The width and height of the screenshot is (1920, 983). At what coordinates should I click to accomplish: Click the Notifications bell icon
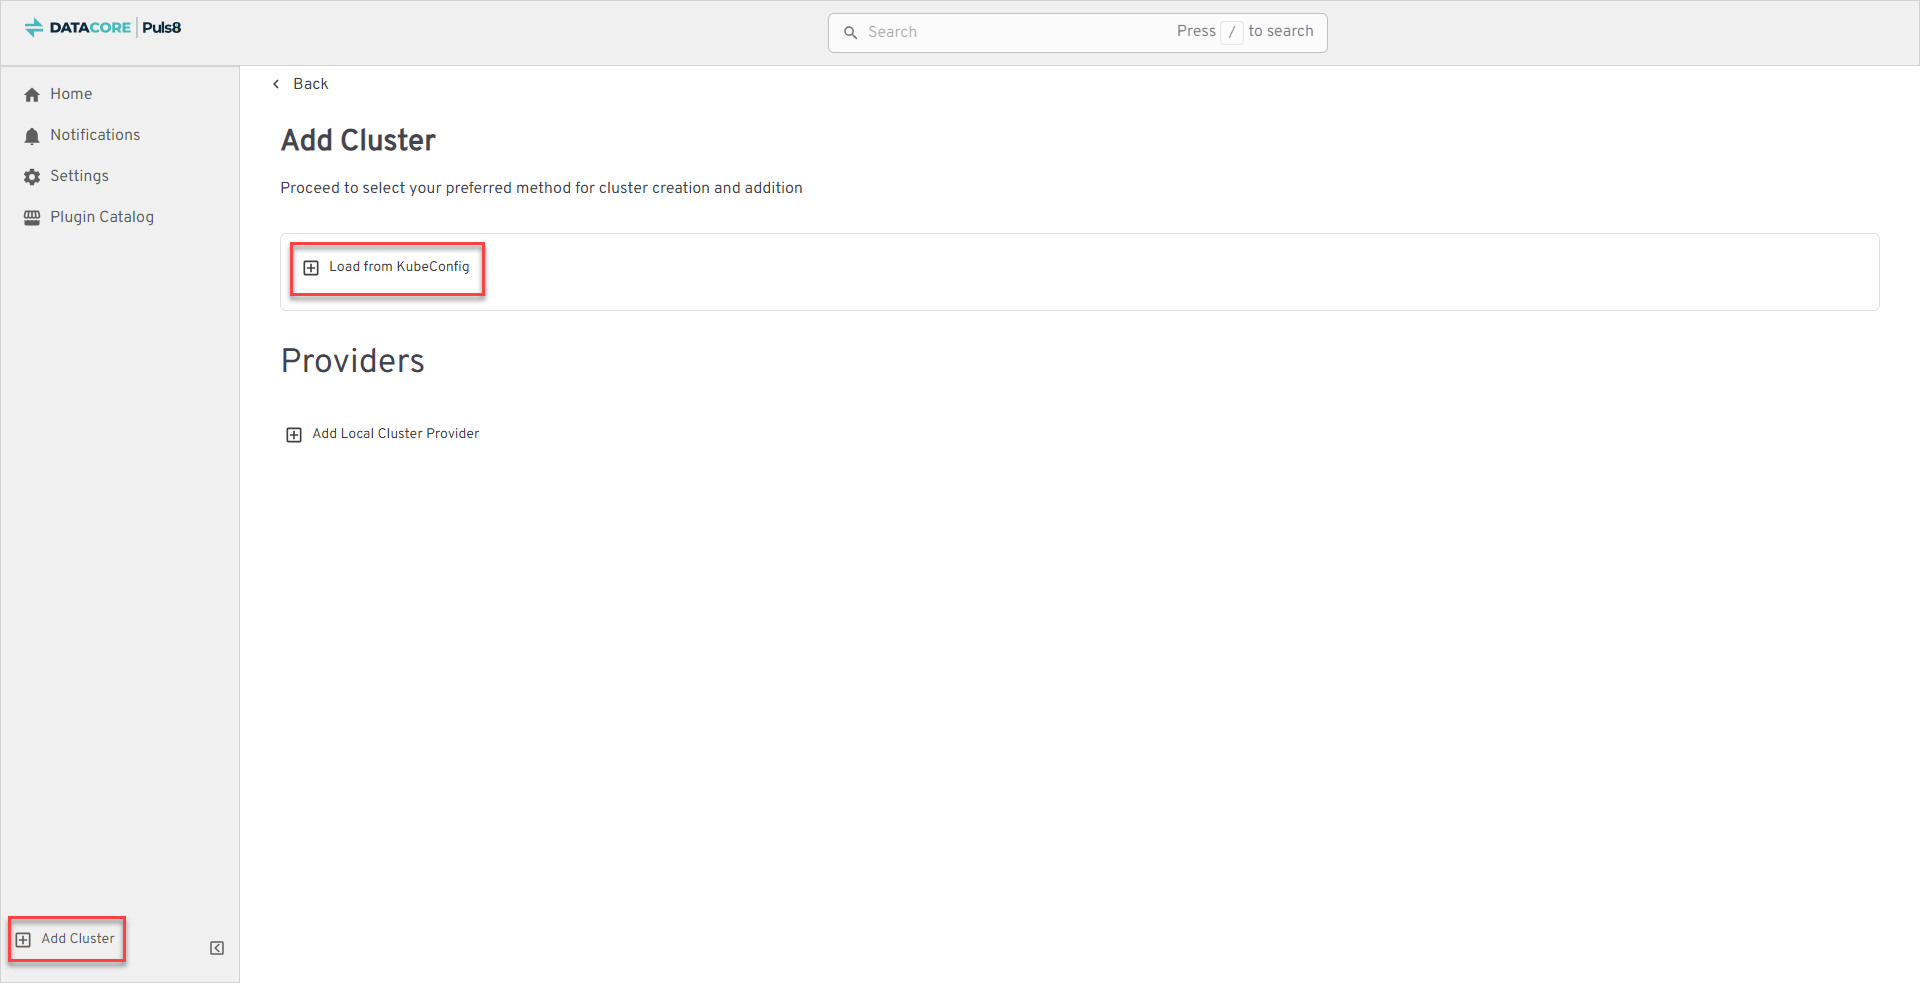32,136
